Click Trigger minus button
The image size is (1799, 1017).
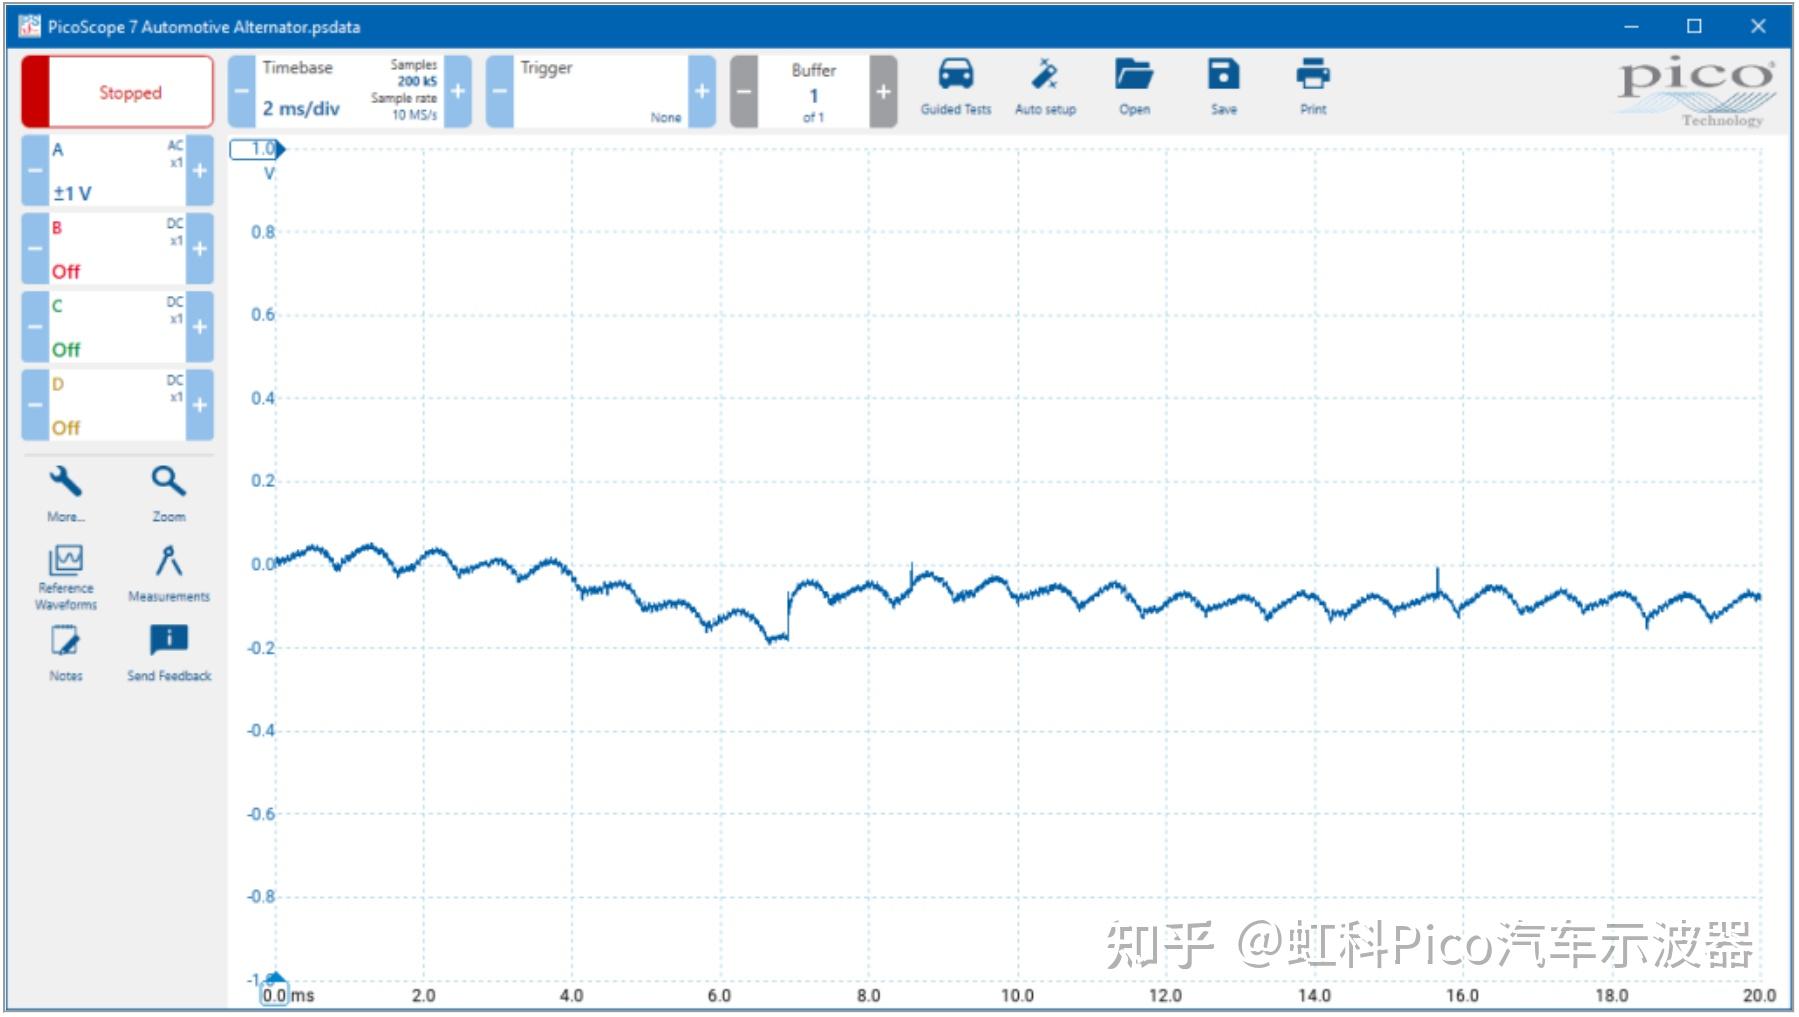[x=500, y=91]
